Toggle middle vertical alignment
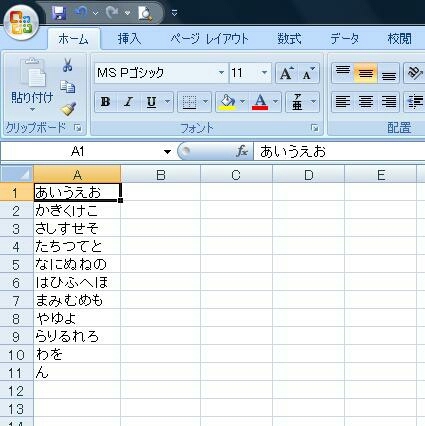 [366, 73]
